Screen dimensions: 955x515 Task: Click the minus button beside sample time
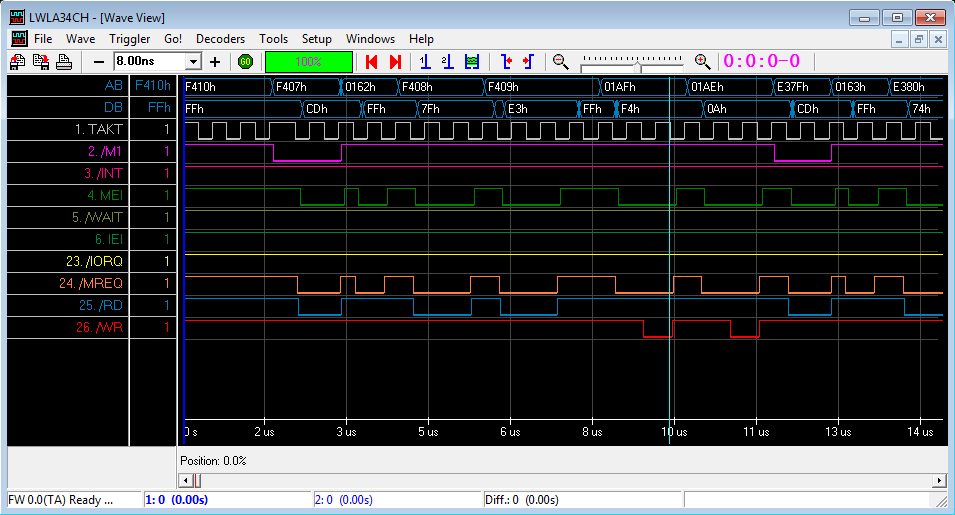tap(98, 62)
